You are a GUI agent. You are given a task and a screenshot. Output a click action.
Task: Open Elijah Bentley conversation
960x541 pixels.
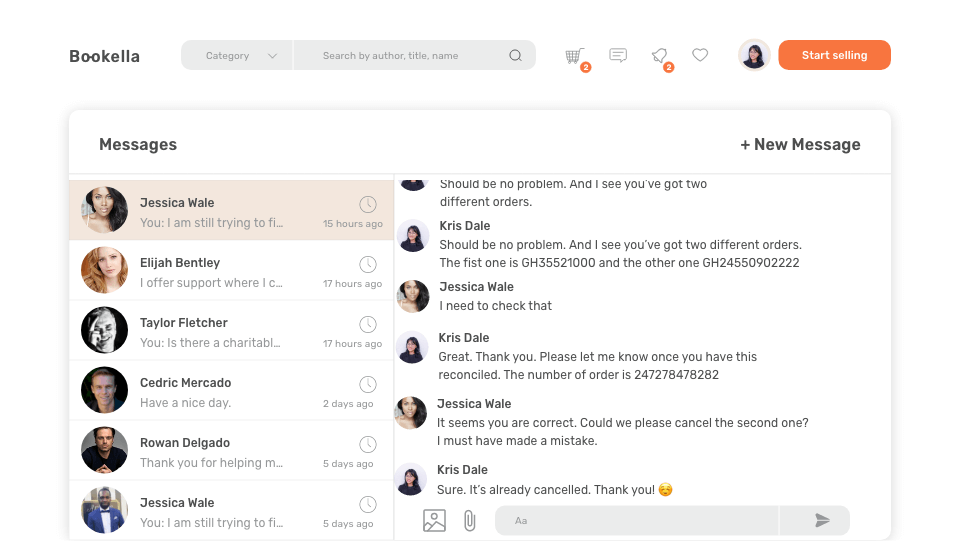tap(231, 270)
